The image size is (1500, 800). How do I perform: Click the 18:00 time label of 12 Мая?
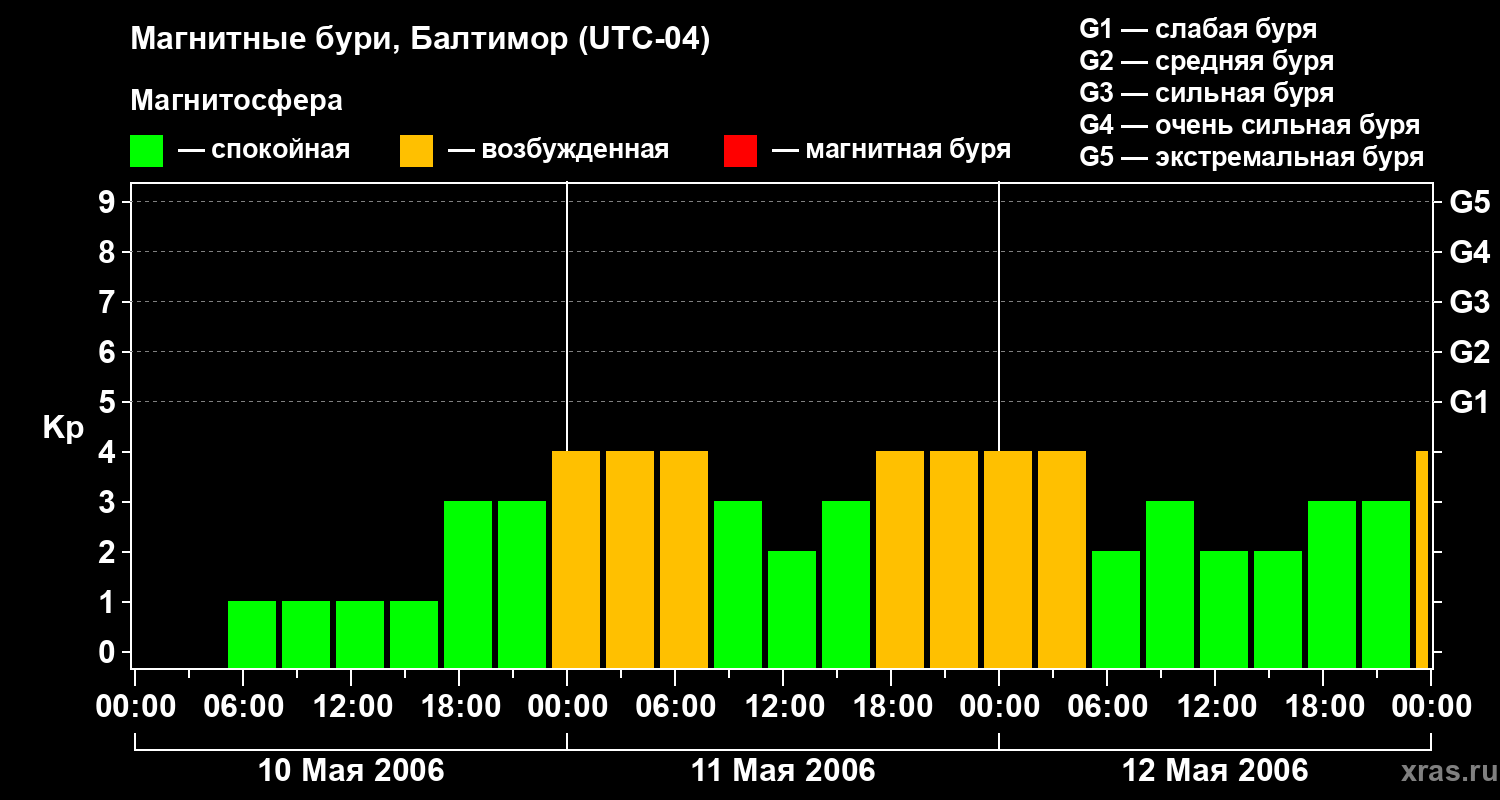[1323, 707]
